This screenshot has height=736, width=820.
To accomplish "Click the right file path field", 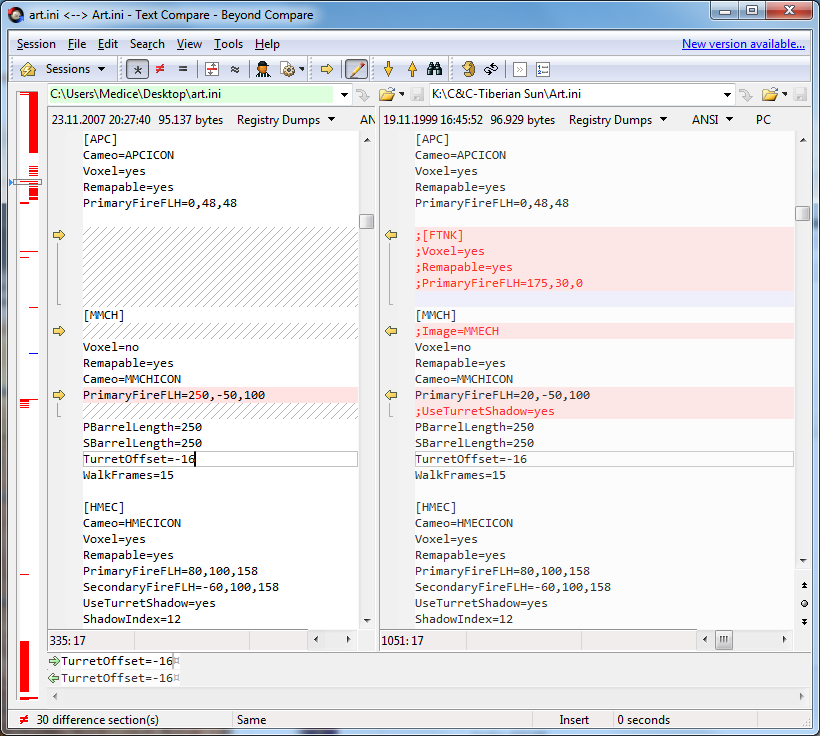I will tap(574, 94).
